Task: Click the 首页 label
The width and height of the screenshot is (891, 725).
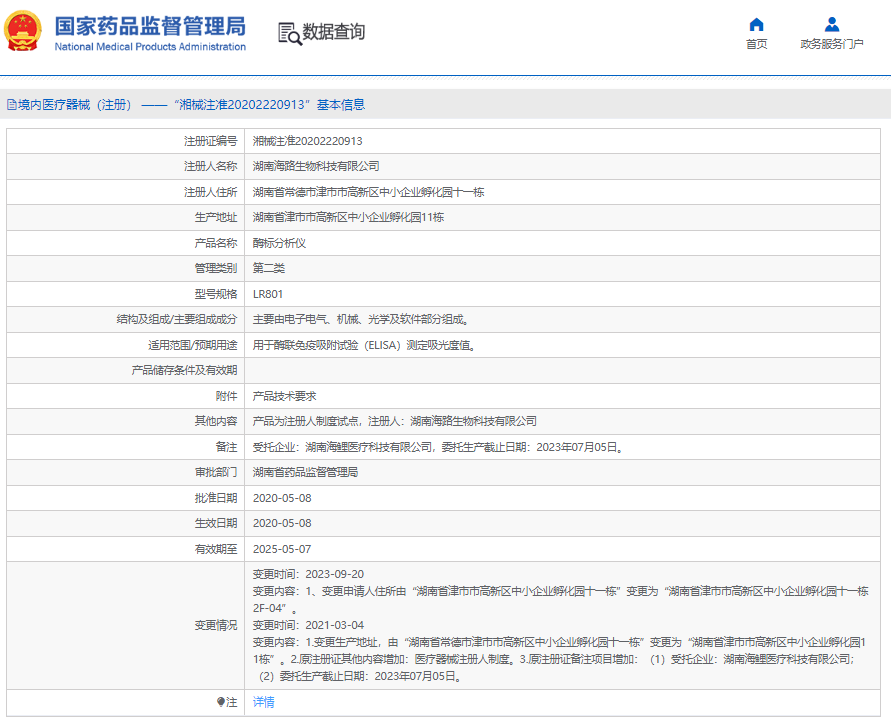Action: tap(756, 44)
